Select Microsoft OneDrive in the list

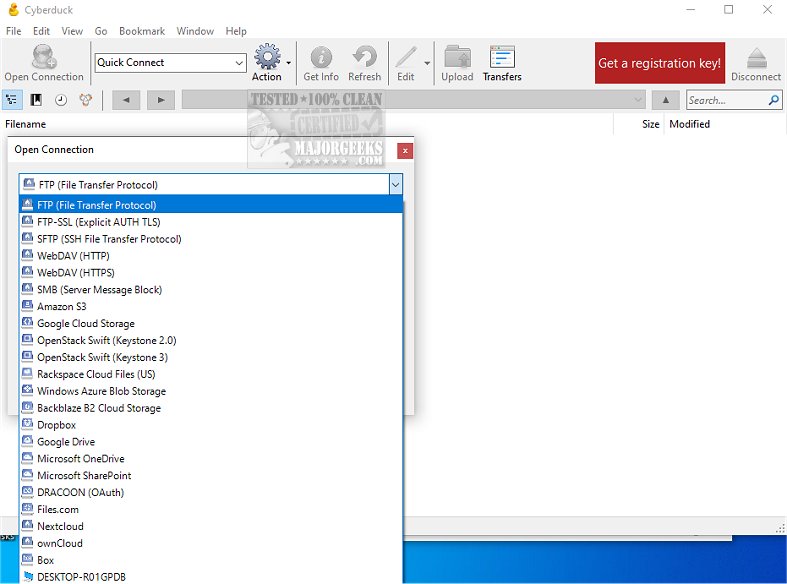tap(211, 458)
